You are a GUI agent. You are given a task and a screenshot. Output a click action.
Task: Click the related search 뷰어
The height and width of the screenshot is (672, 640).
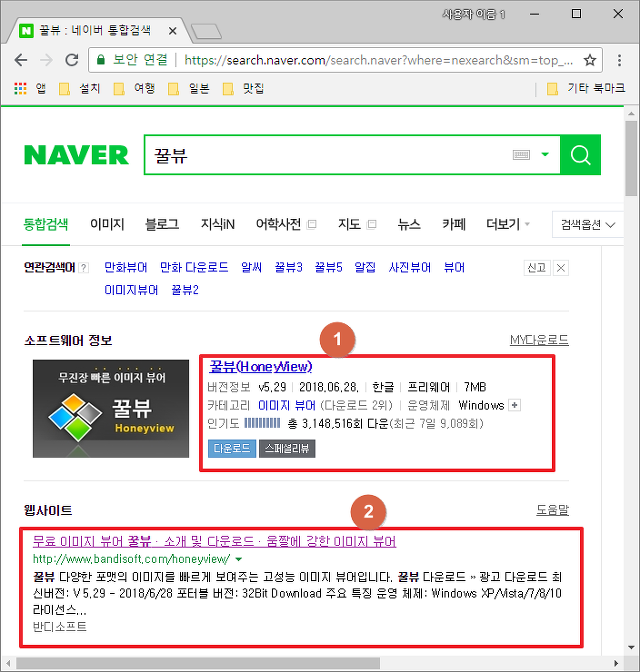[x=454, y=267]
